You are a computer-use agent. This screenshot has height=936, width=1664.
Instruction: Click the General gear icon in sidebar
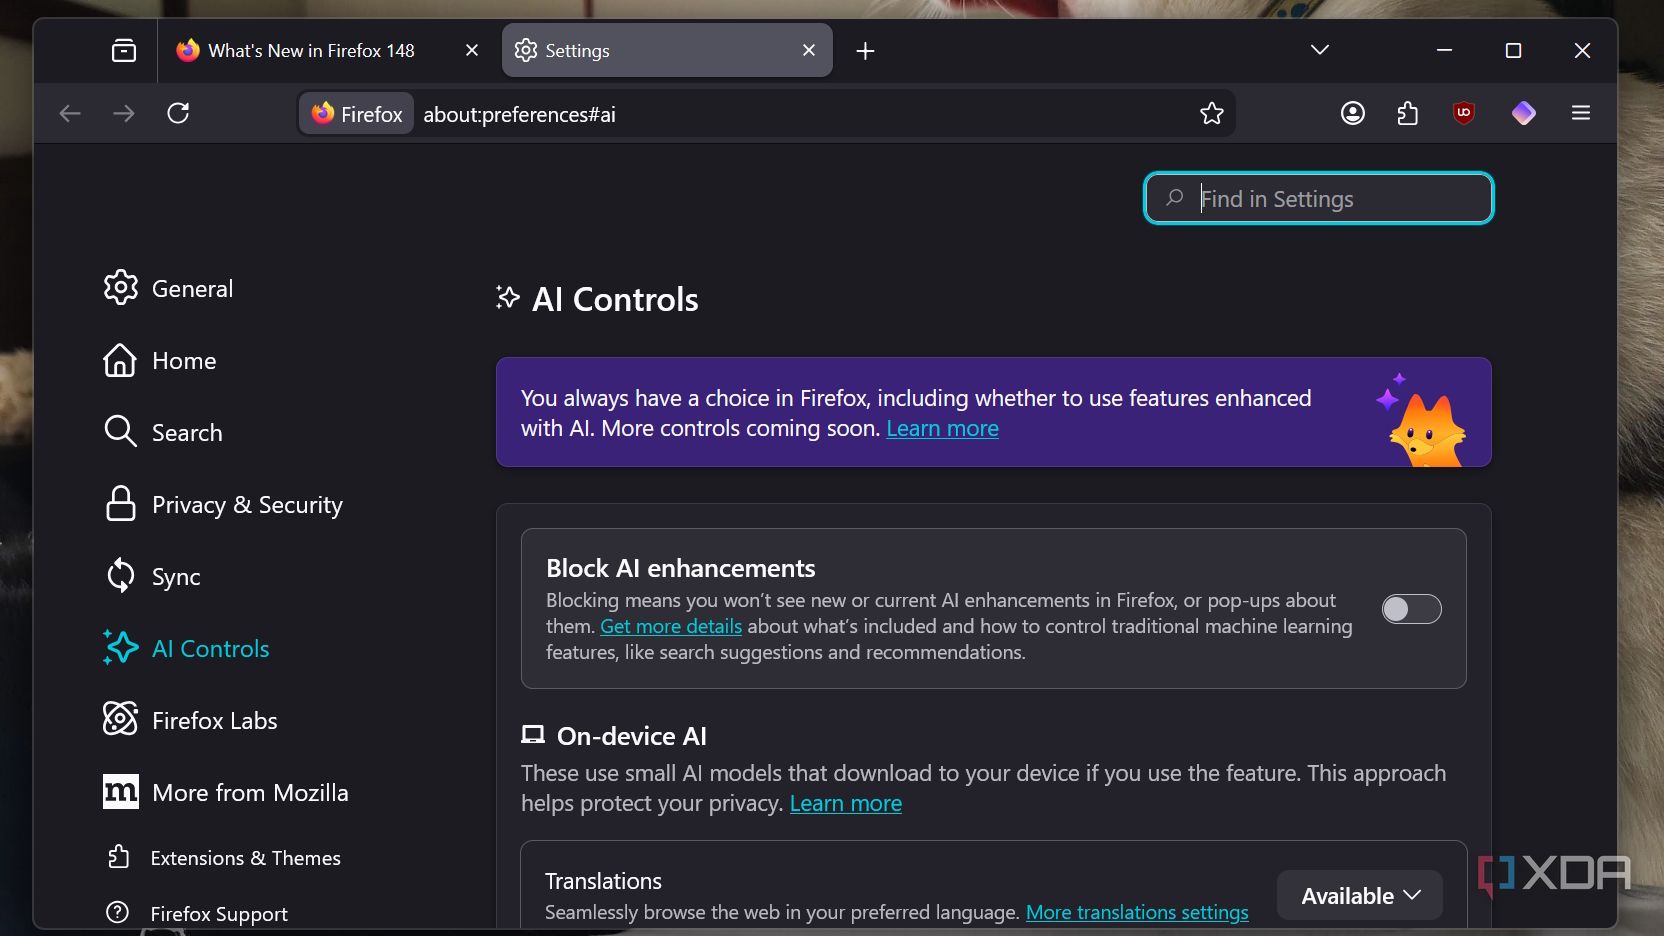(x=121, y=288)
